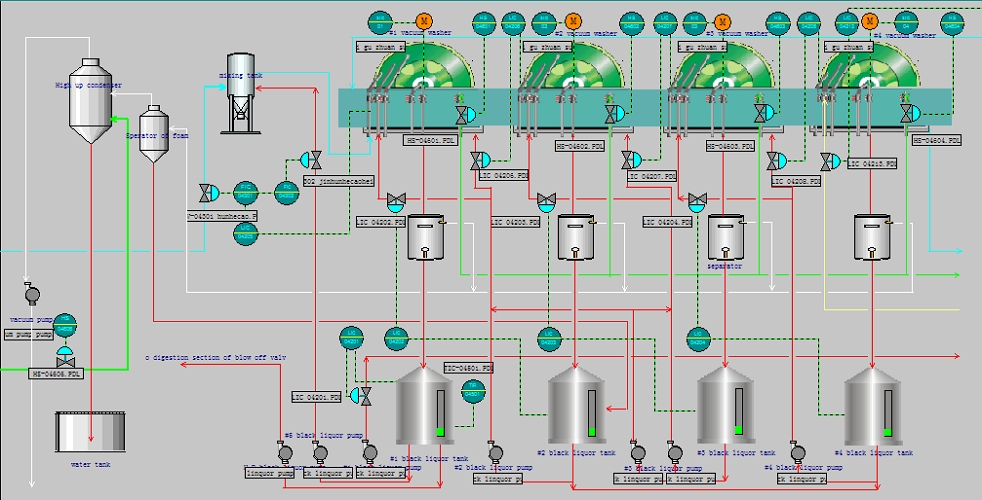Screen dimensions: 982x500
Task: Click the #1 vacuum washer motor icon
Action: click(422, 20)
